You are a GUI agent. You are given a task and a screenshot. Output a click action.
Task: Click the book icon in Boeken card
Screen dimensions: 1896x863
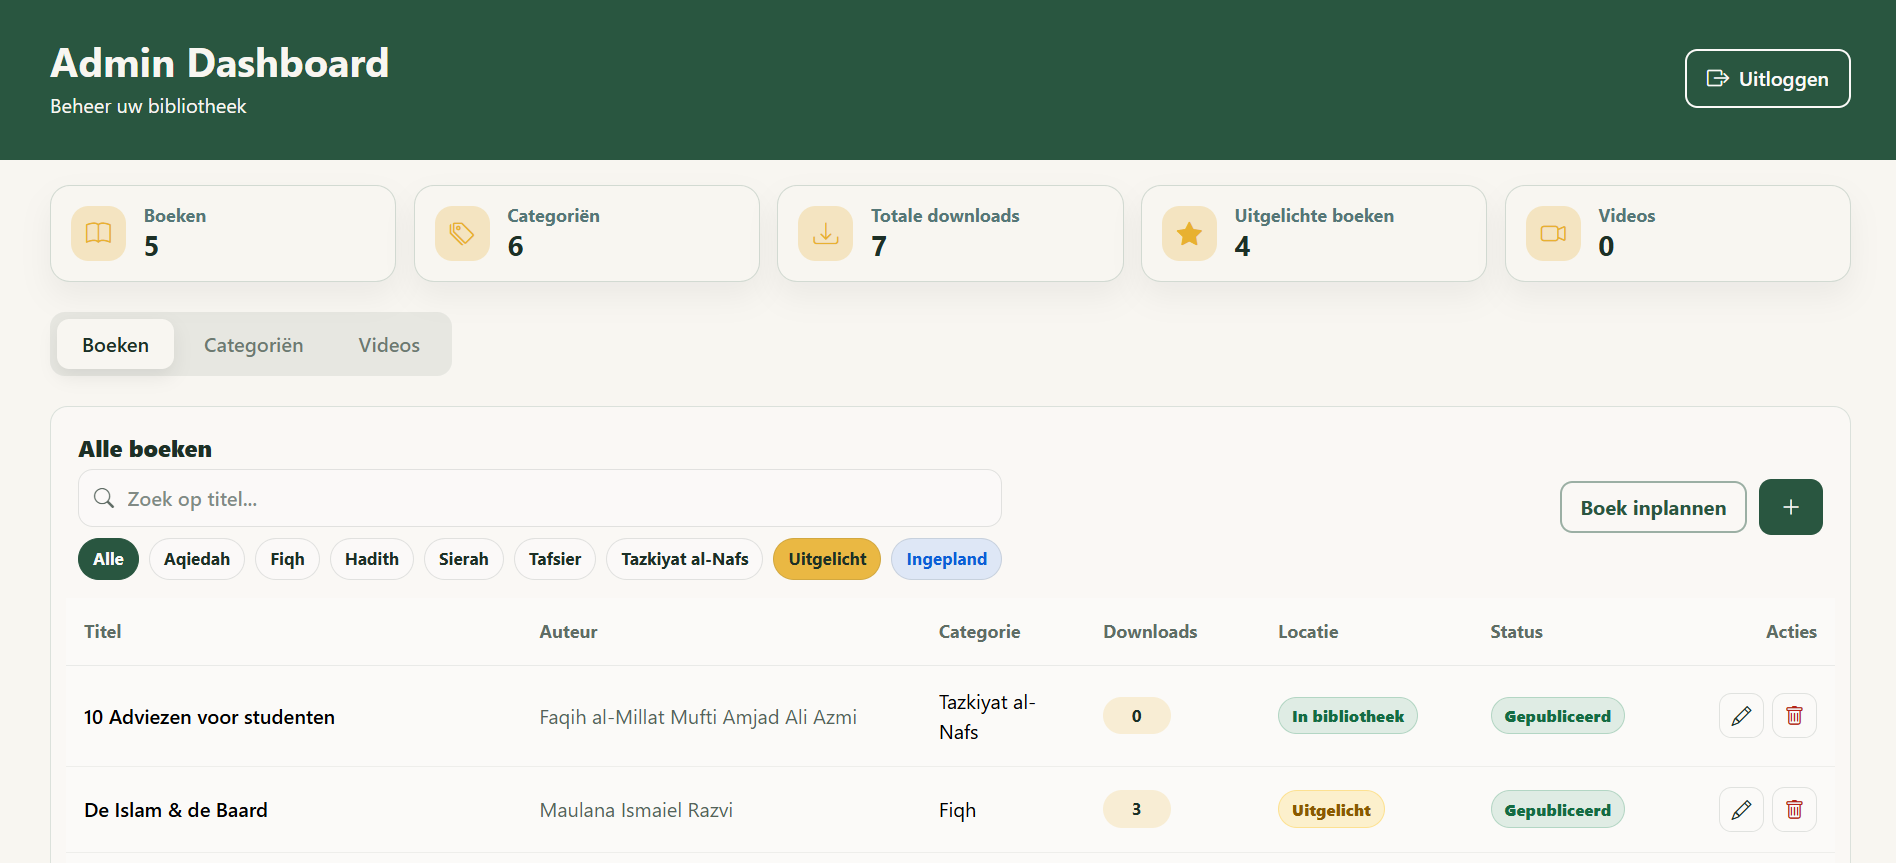[98, 233]
